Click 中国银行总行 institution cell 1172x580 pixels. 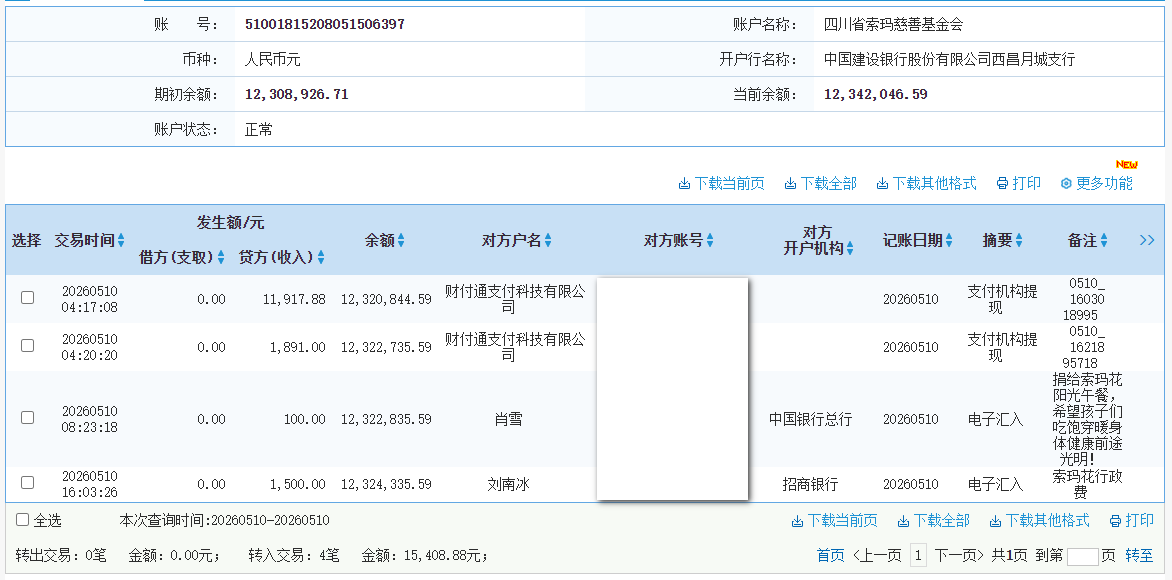(x=810, y=419)
